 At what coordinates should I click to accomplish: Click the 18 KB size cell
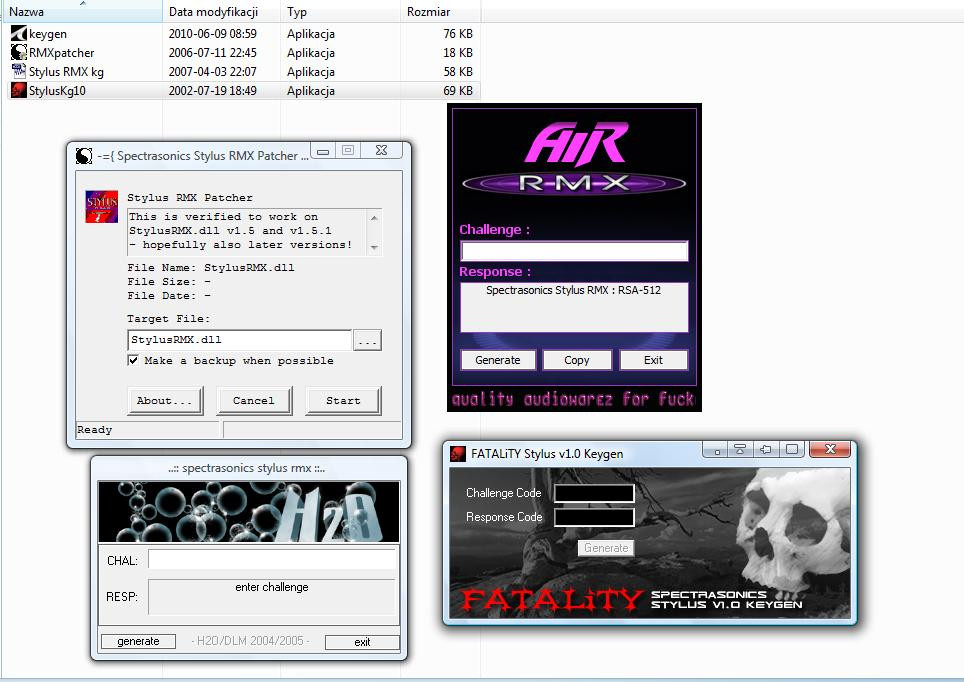pos(458,53)
